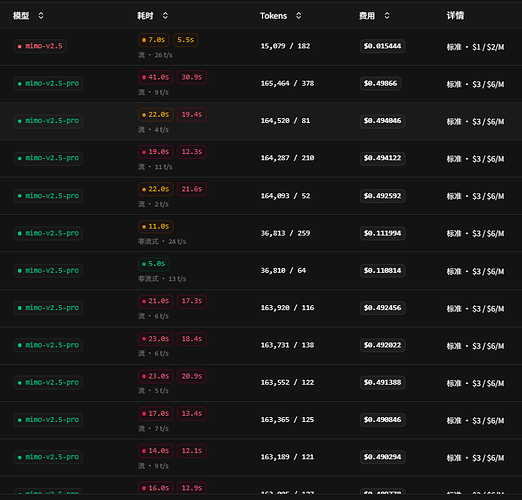This screenshot has height=500, width=522.
Task: Click the $0.490294 cost badge
Action: tap(383, 457)
